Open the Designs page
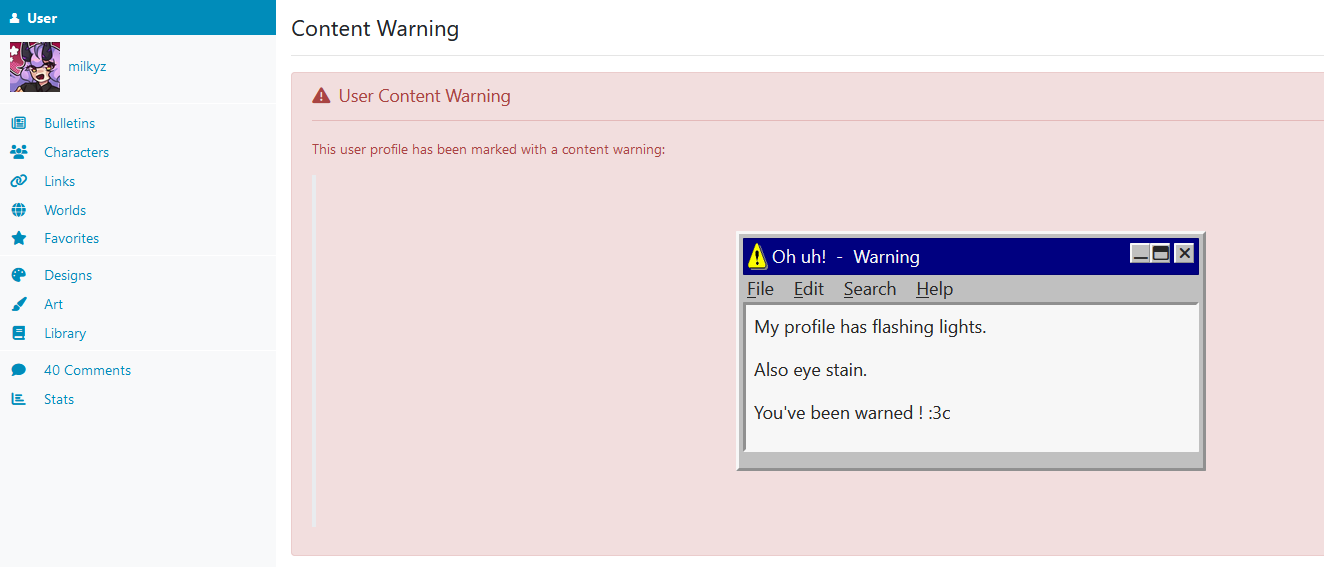Image resolution: width=1324 pixels, height=567 pixels. point(68,275)
